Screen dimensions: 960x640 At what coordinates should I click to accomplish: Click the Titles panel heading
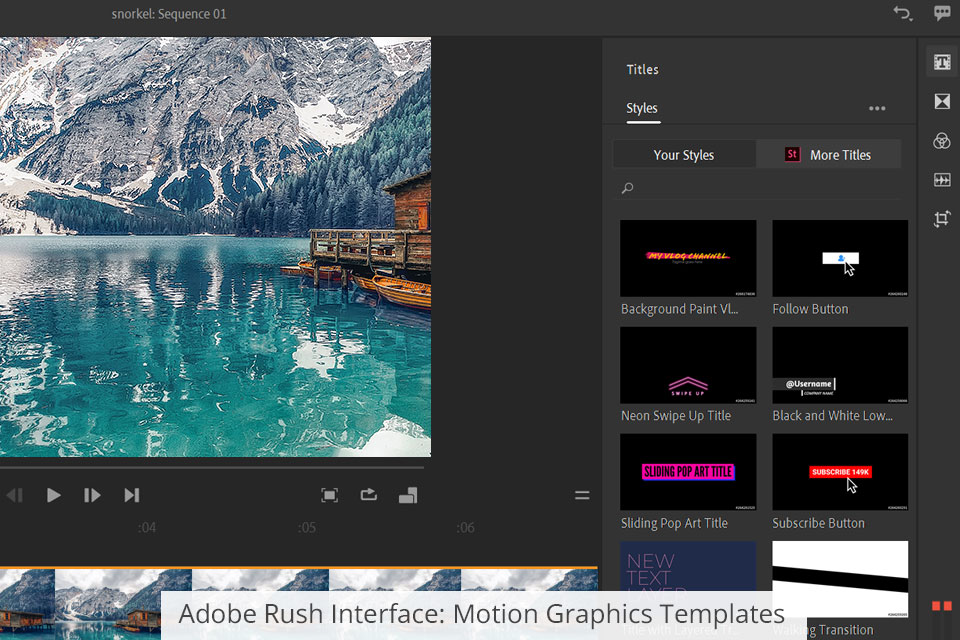point(642,69)
